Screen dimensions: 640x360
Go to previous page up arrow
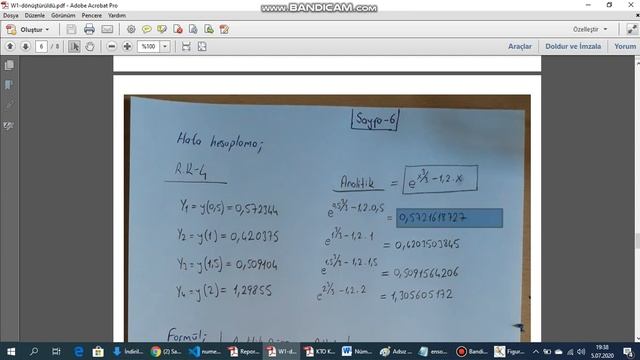10,47
